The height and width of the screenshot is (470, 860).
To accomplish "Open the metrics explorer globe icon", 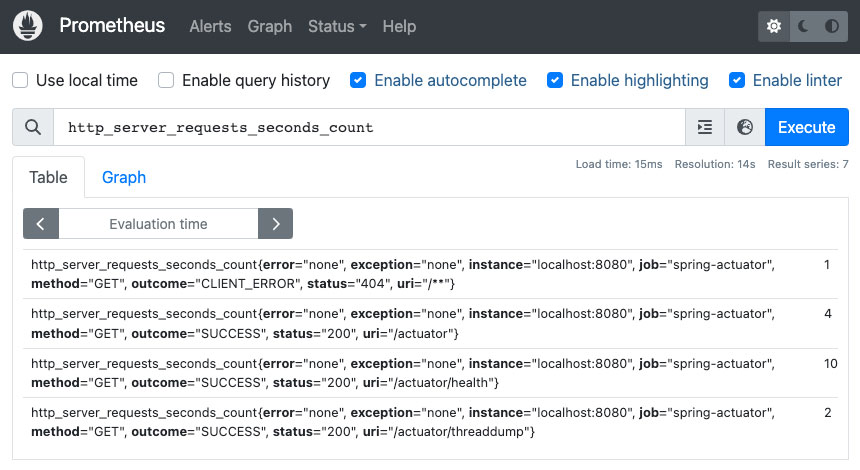I will [x=744, y=127].
